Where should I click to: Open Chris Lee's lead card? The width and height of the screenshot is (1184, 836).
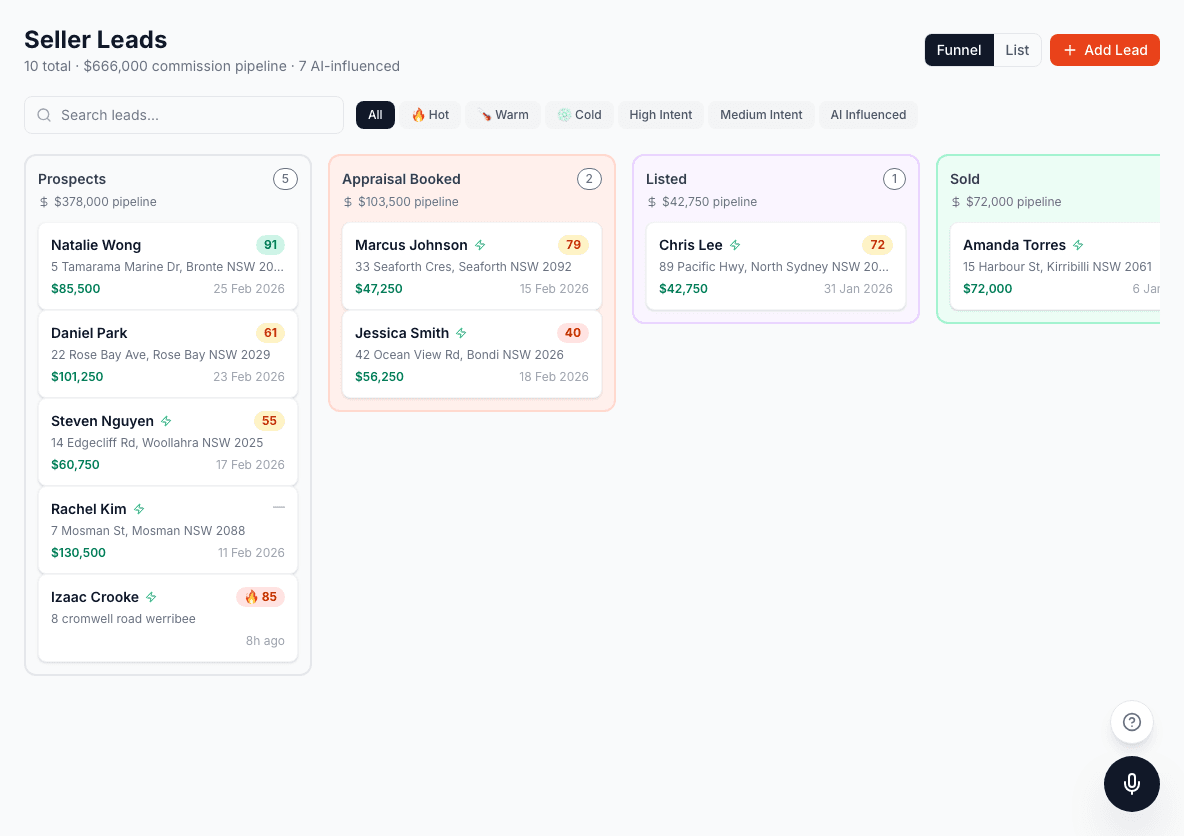776,266
